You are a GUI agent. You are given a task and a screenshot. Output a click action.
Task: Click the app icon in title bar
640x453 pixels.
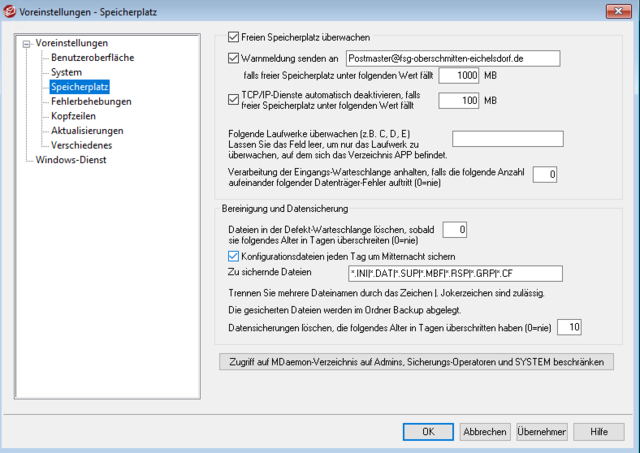pos(12,10)
